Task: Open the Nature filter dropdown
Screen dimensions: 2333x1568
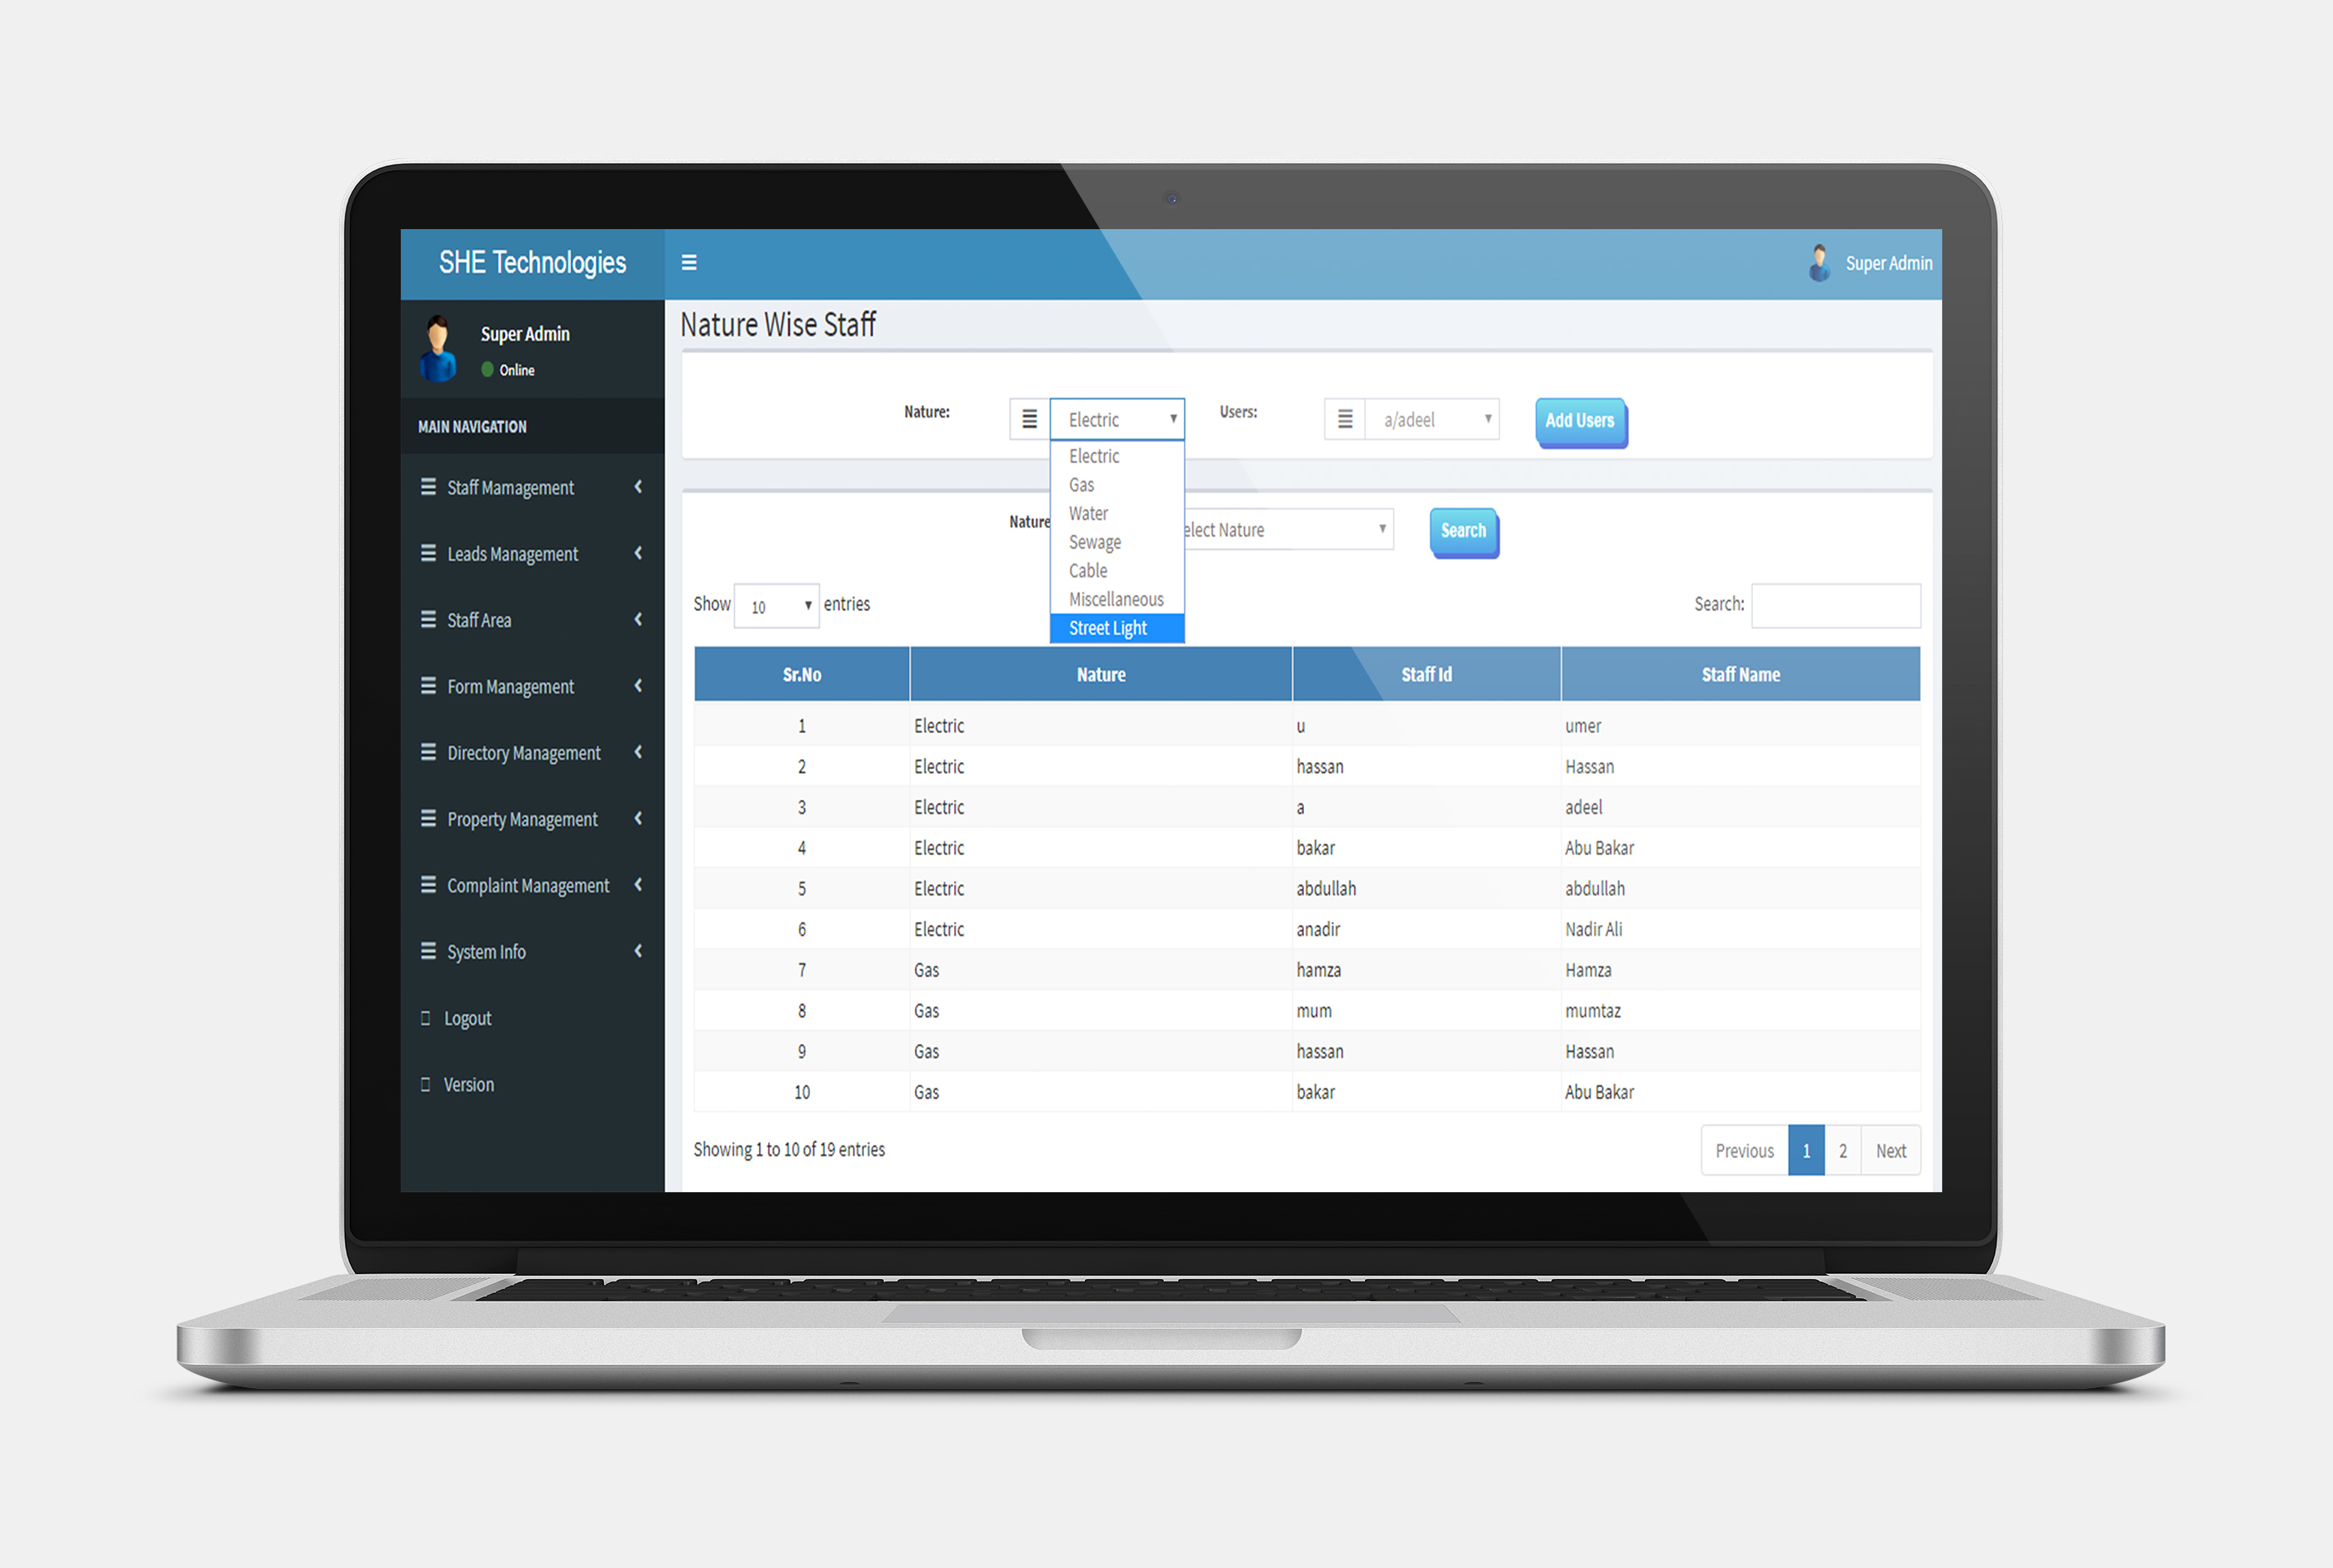Action: click(x=1115, y=420)
